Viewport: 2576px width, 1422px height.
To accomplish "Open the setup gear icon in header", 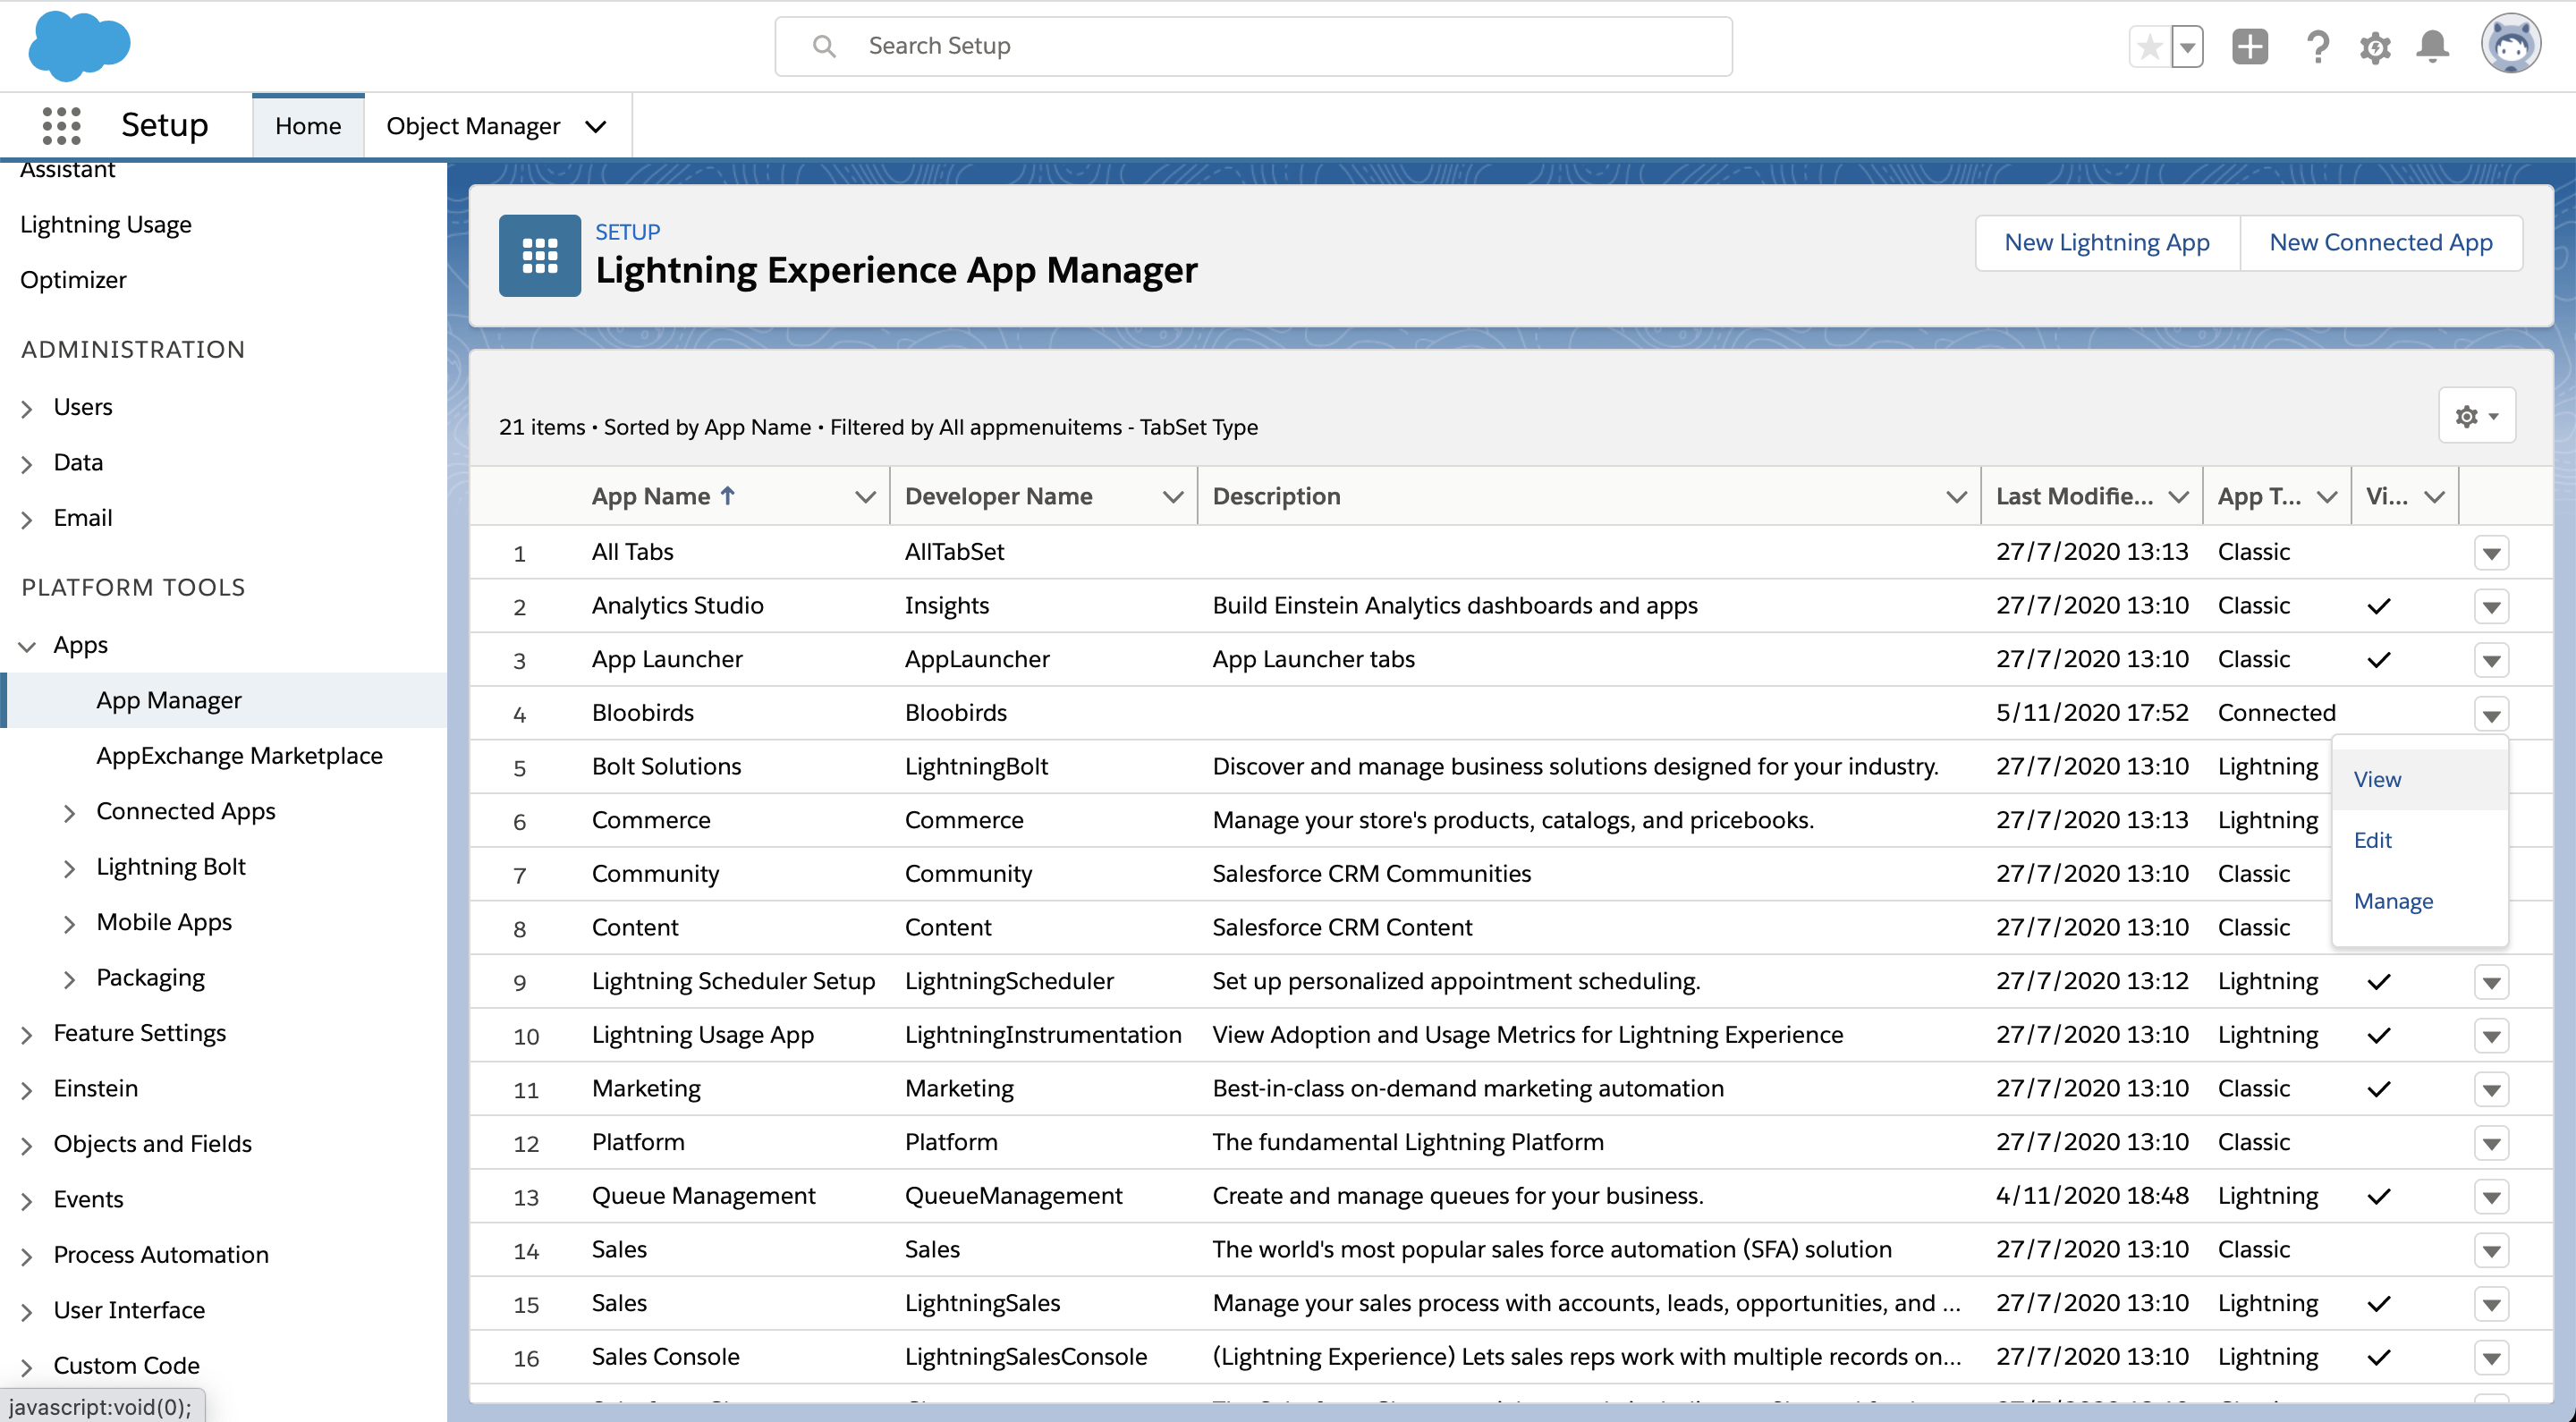I will (2375, 47).
